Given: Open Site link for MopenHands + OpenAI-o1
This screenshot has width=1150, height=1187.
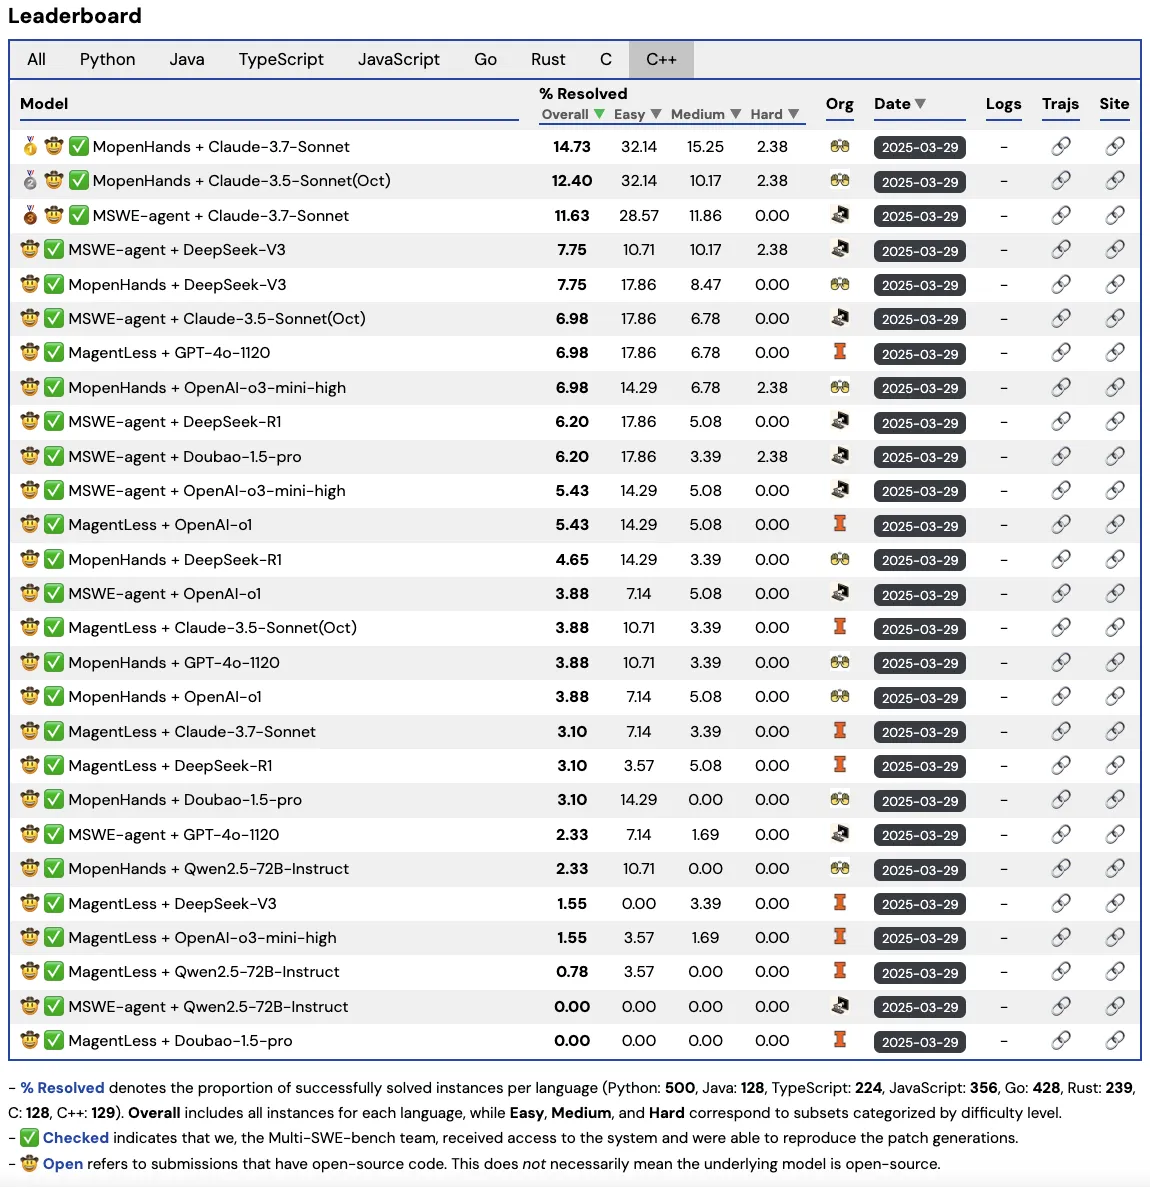Looking at the screenshot, I should pyautogui.click(x=1114, y=696).
